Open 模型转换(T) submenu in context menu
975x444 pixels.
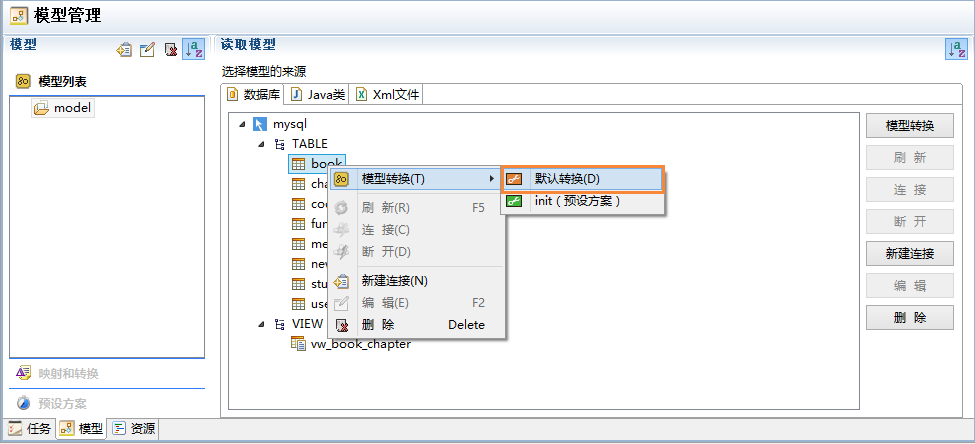tap(415, 179)
